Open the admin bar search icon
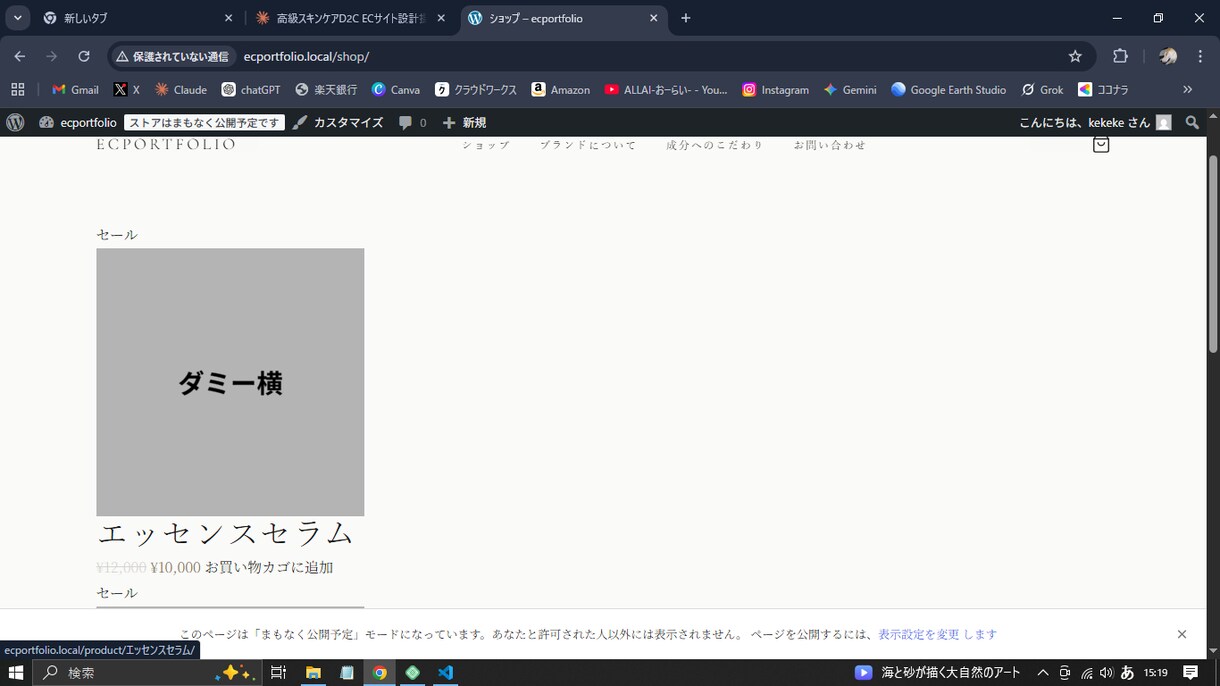This screenshot has height=686, width=1220. tap(1192, 122)
